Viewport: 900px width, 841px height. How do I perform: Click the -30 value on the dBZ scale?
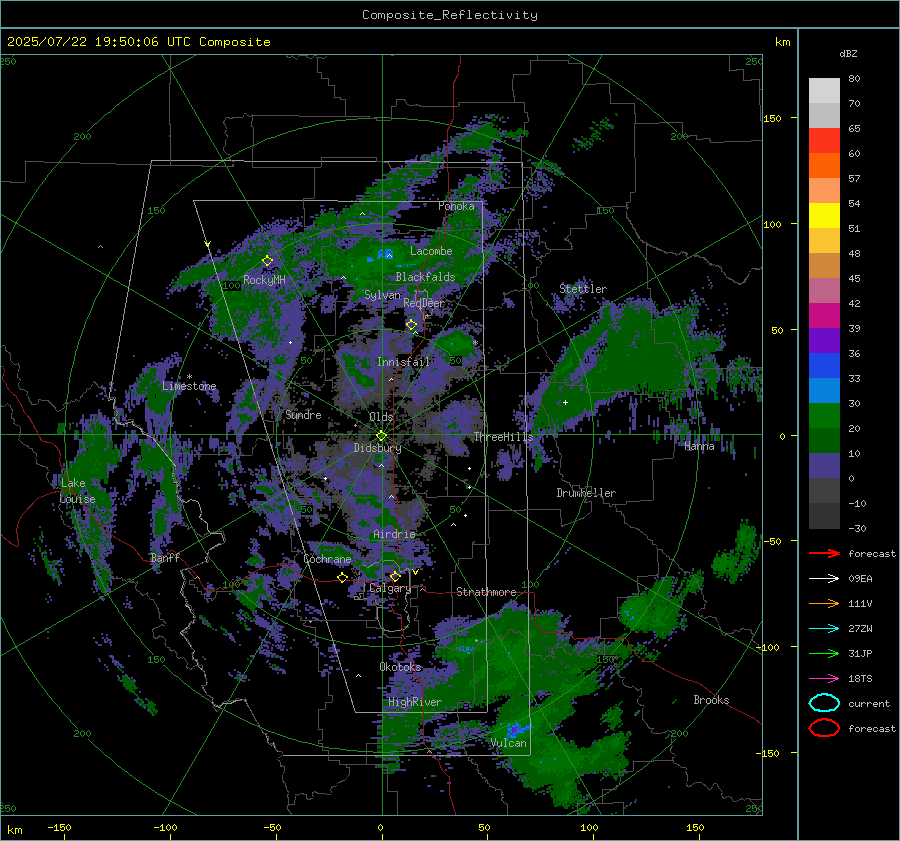point(857,528)
